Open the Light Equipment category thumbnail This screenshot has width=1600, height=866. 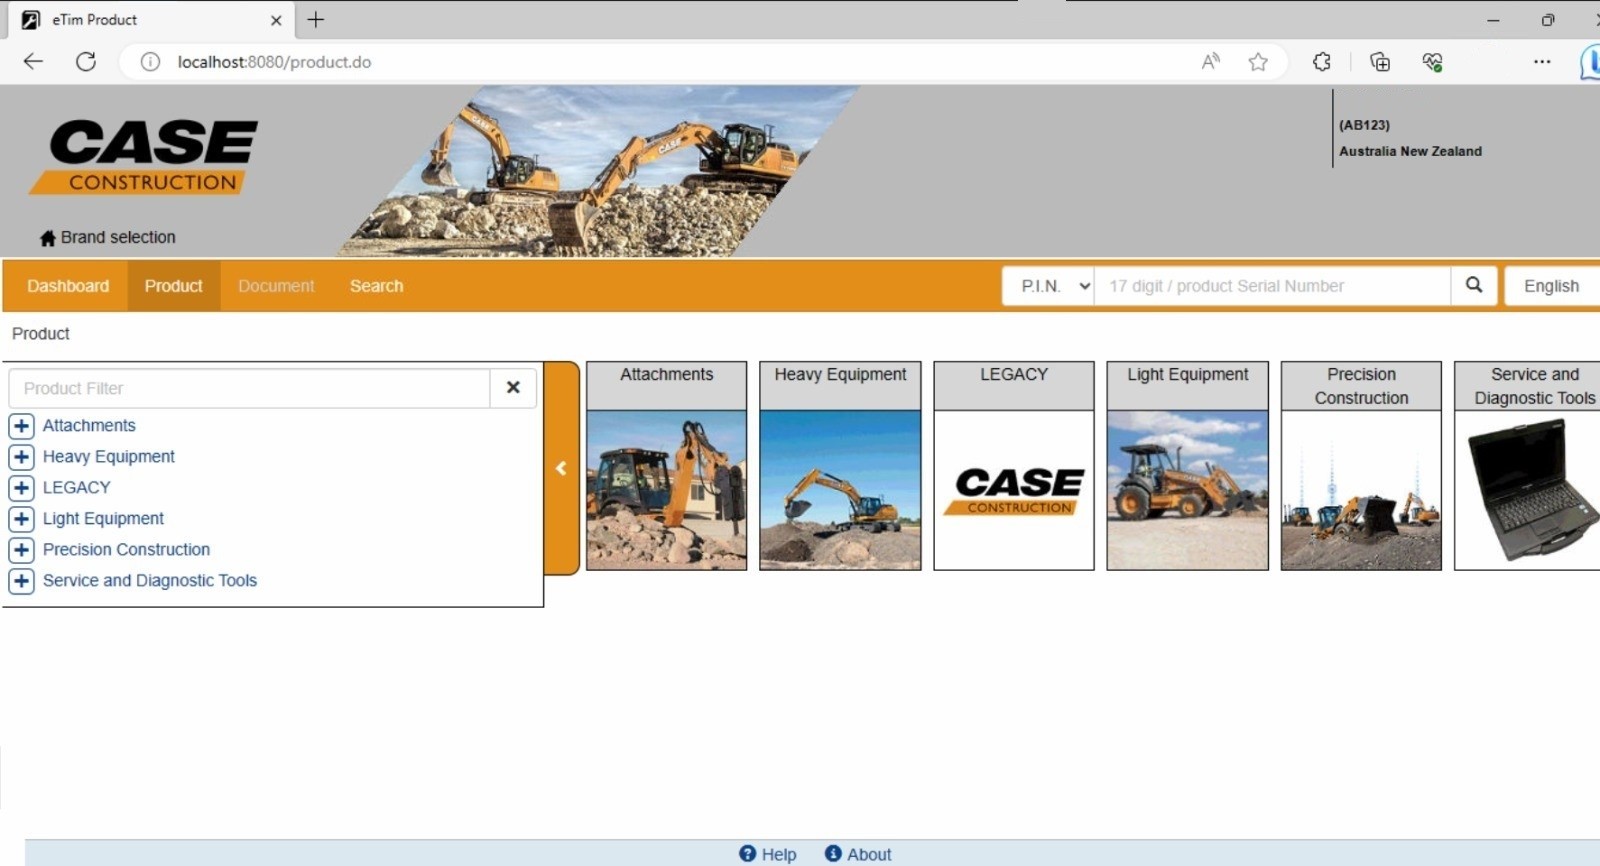(x=1188, y=490)
